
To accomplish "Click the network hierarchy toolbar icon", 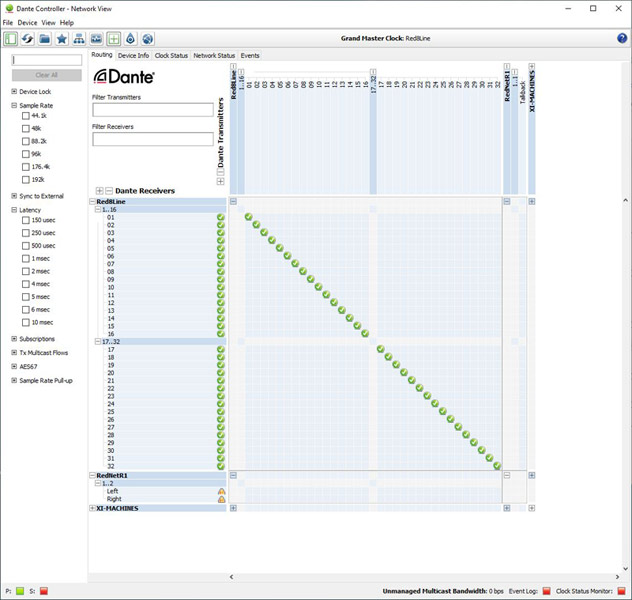I will [79, 39].
